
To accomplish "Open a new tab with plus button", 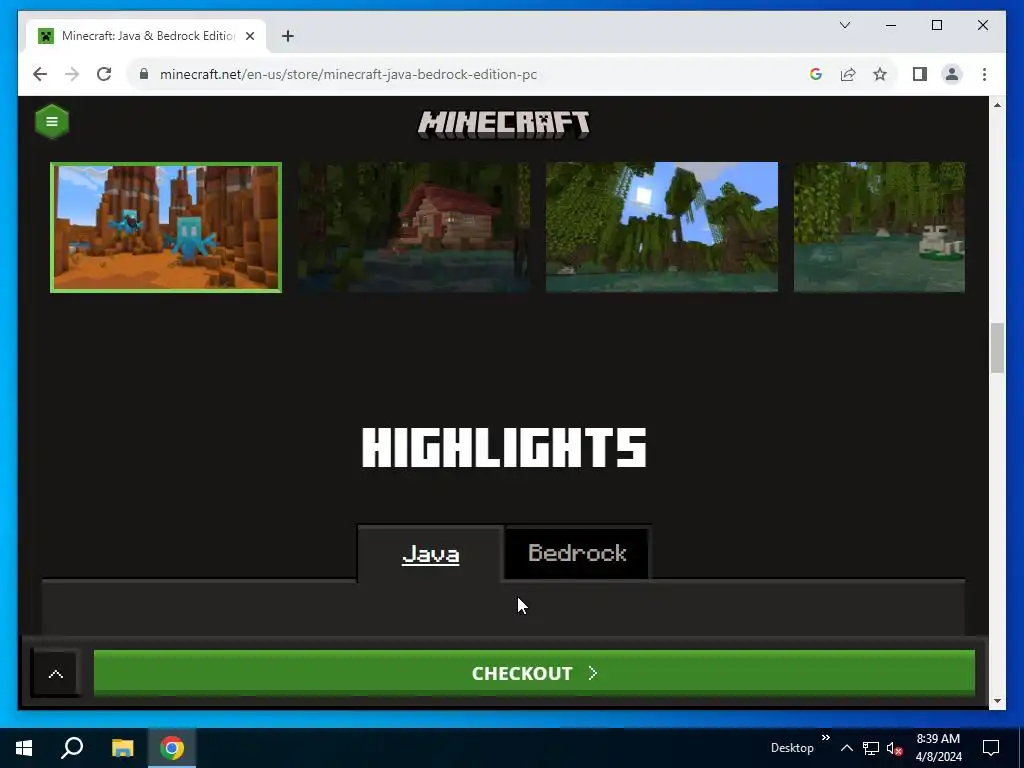I will (x=288, y=36).
